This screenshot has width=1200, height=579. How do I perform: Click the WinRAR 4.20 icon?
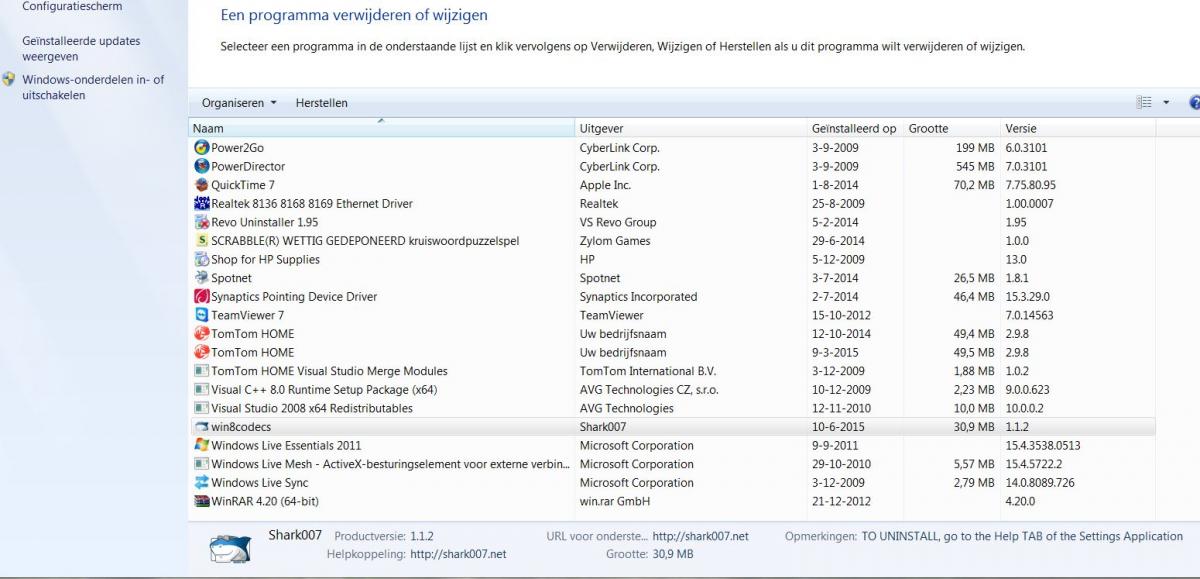(202, 501)
